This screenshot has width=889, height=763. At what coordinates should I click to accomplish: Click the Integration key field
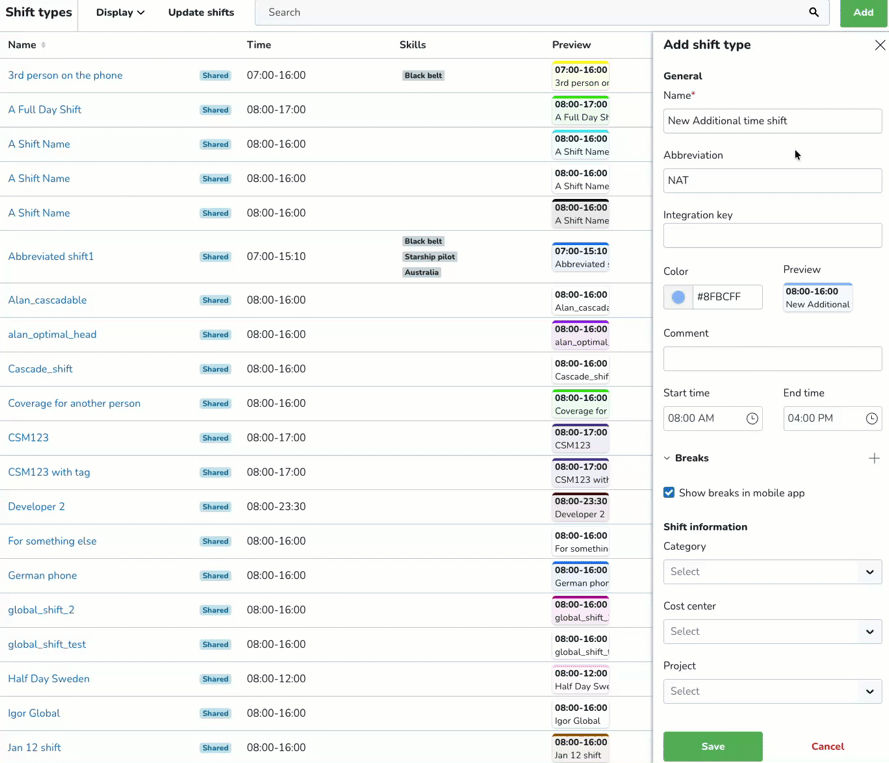pos(772,235)
